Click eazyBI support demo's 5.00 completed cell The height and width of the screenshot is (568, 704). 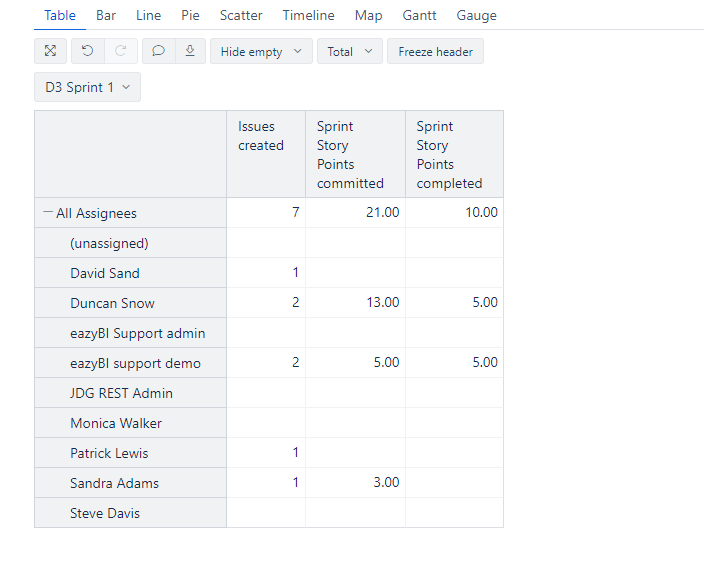(454, 363)
